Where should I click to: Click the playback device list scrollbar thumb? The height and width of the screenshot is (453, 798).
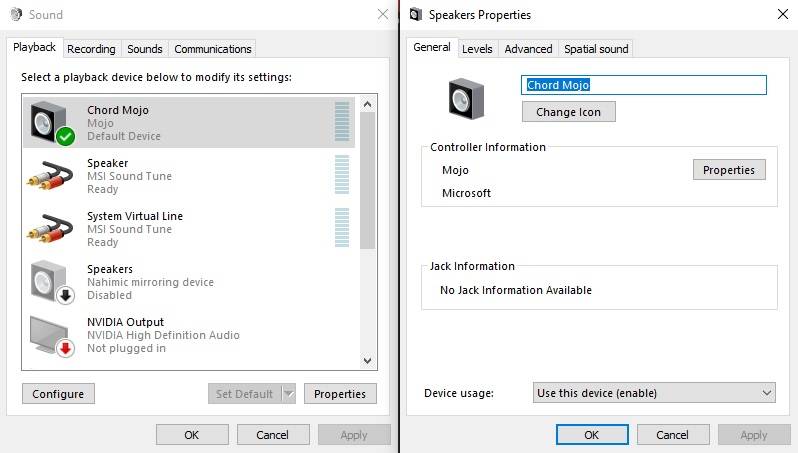pos(367,181)
